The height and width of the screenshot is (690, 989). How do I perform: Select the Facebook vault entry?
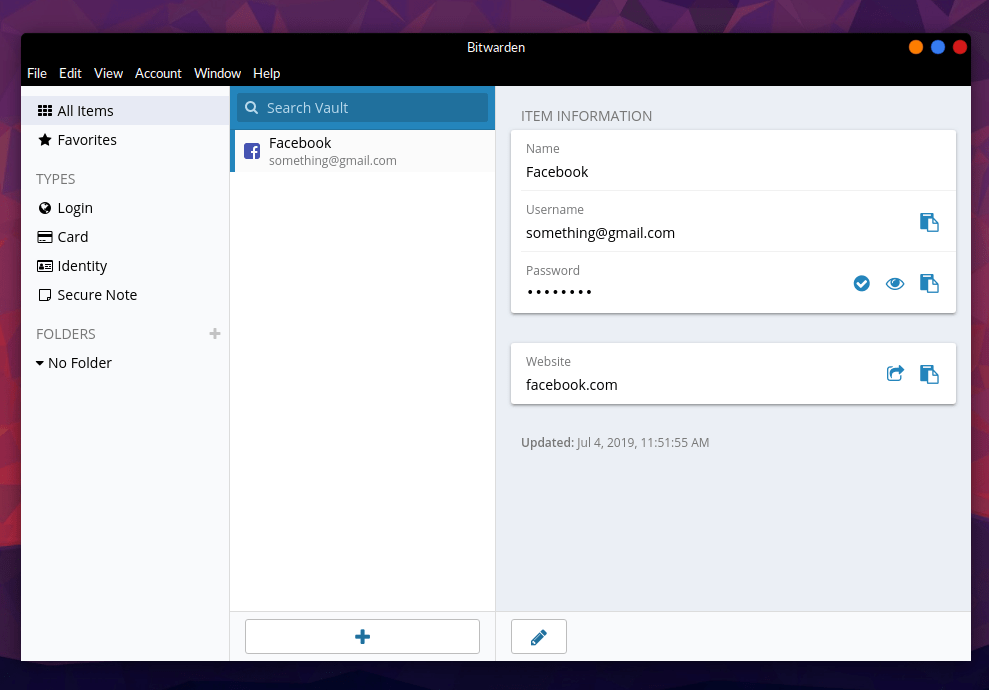(x=363, y=151)
